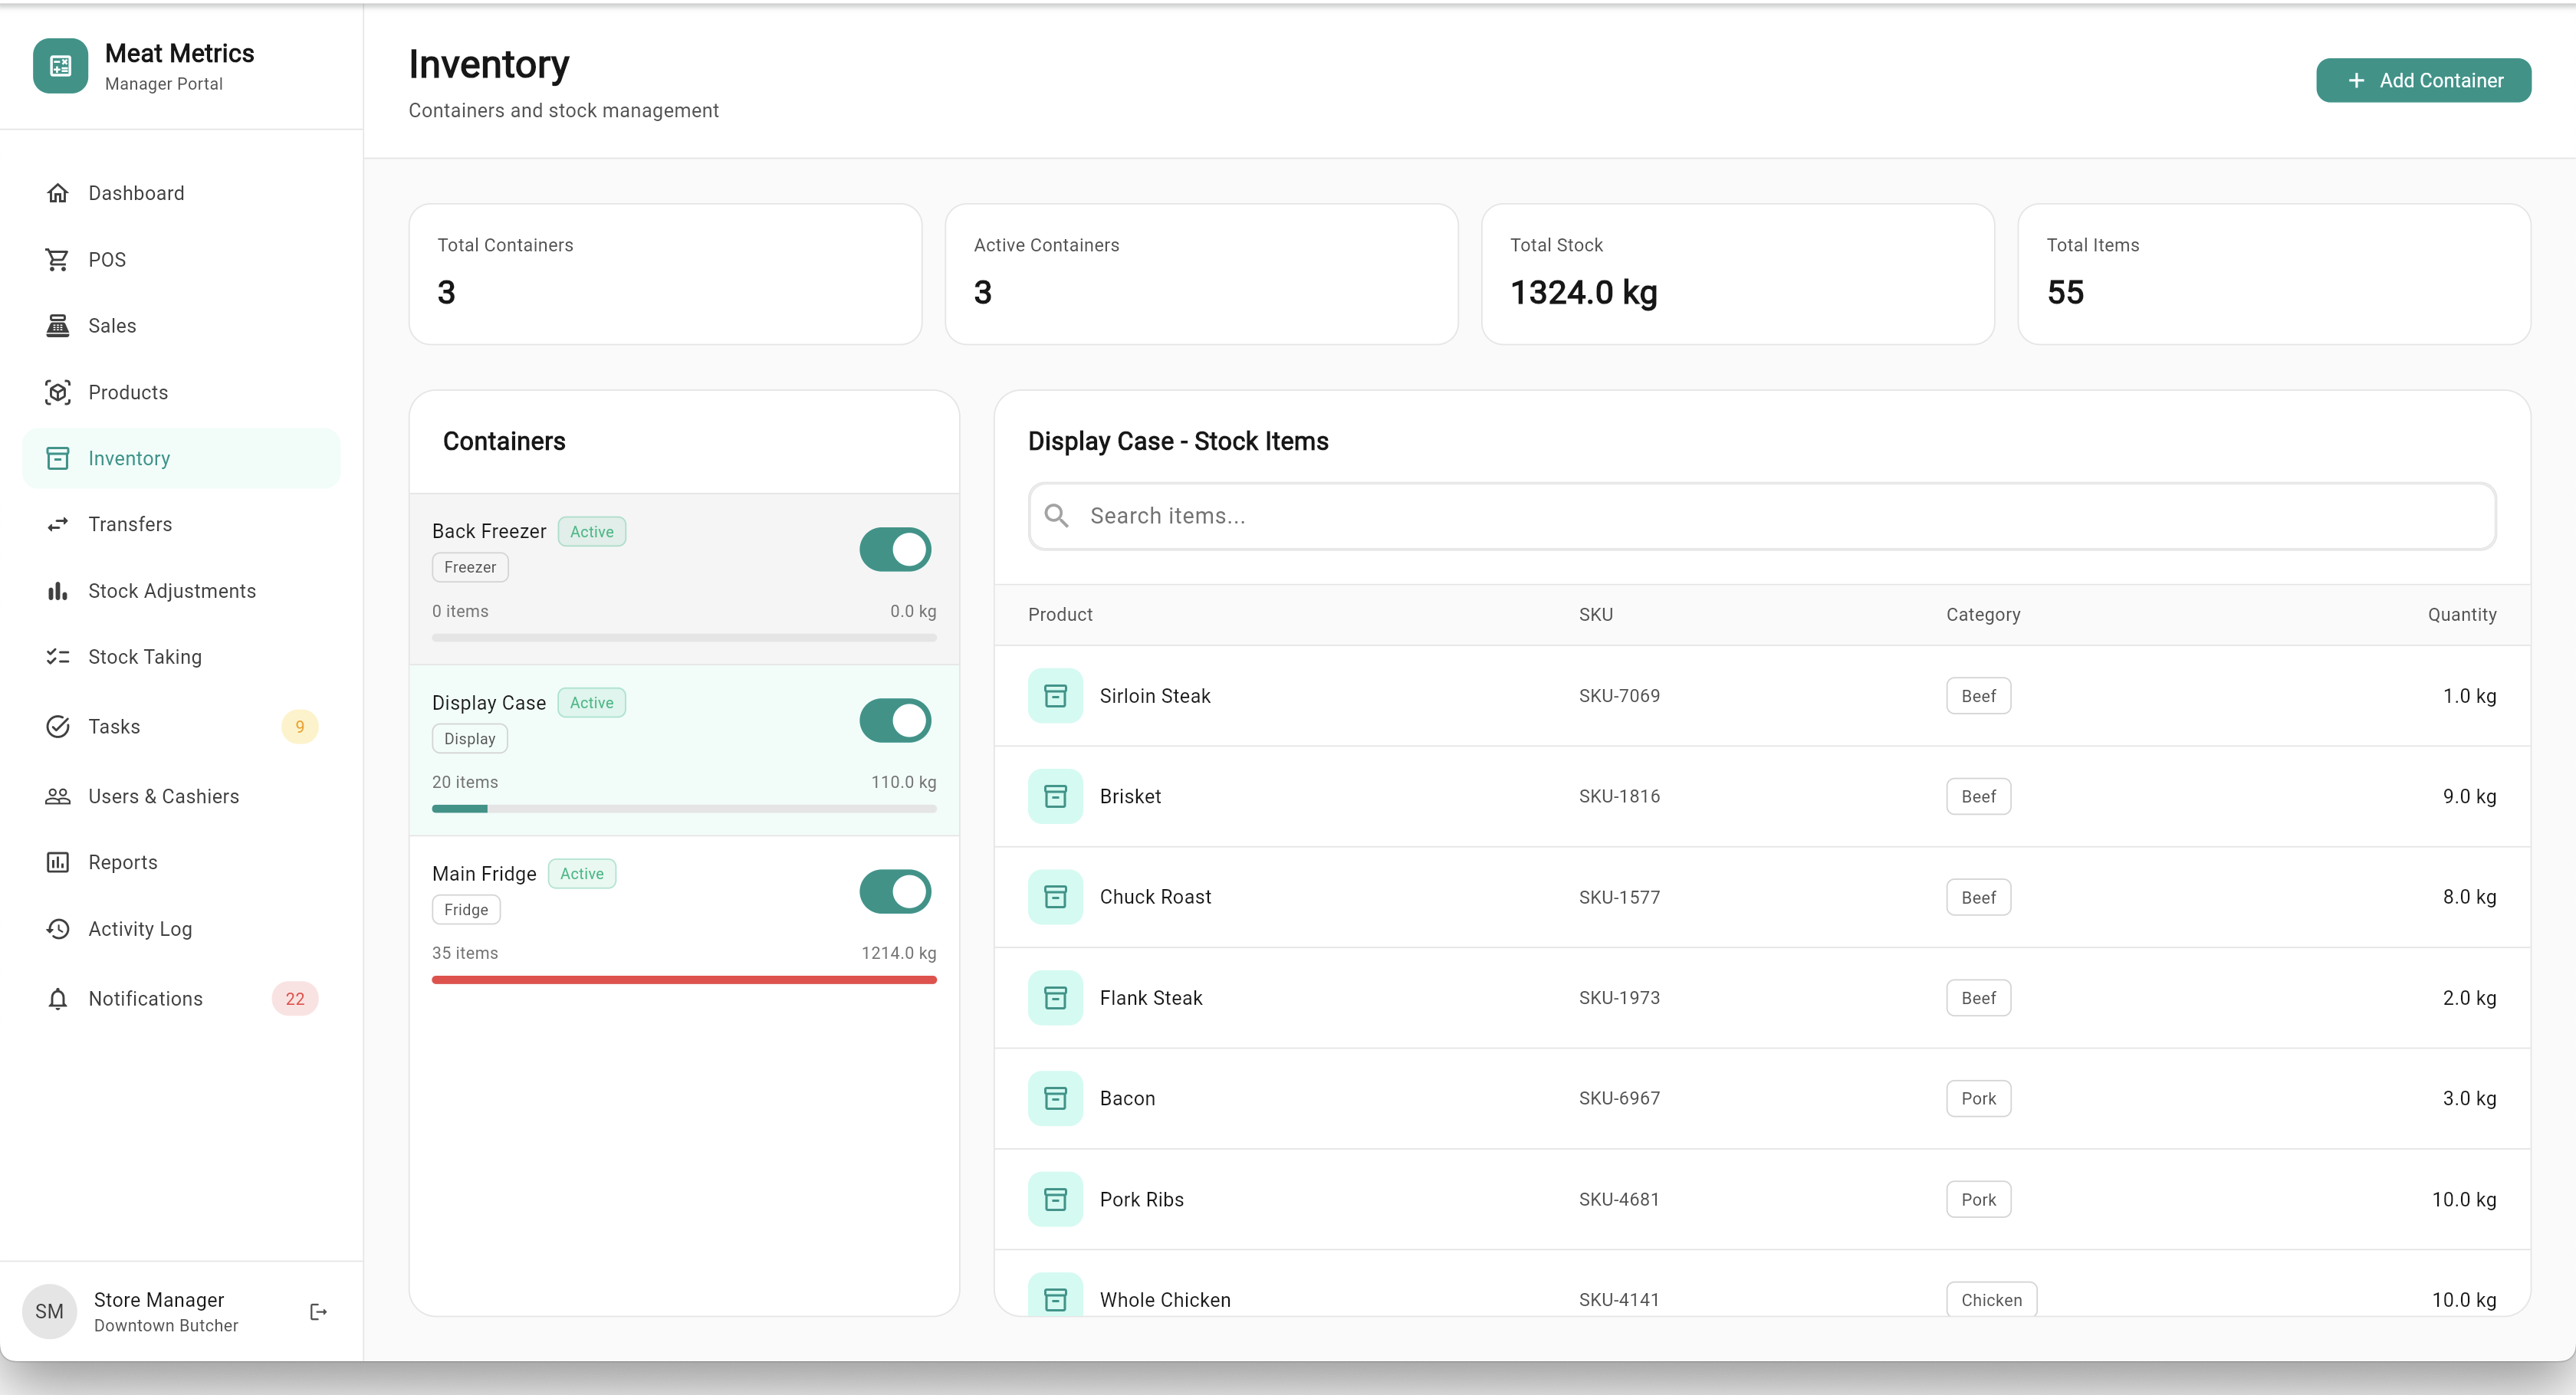Open the Notifications panel
The height and width of the screenshot is (1395, 2576).
pos(145,998)
